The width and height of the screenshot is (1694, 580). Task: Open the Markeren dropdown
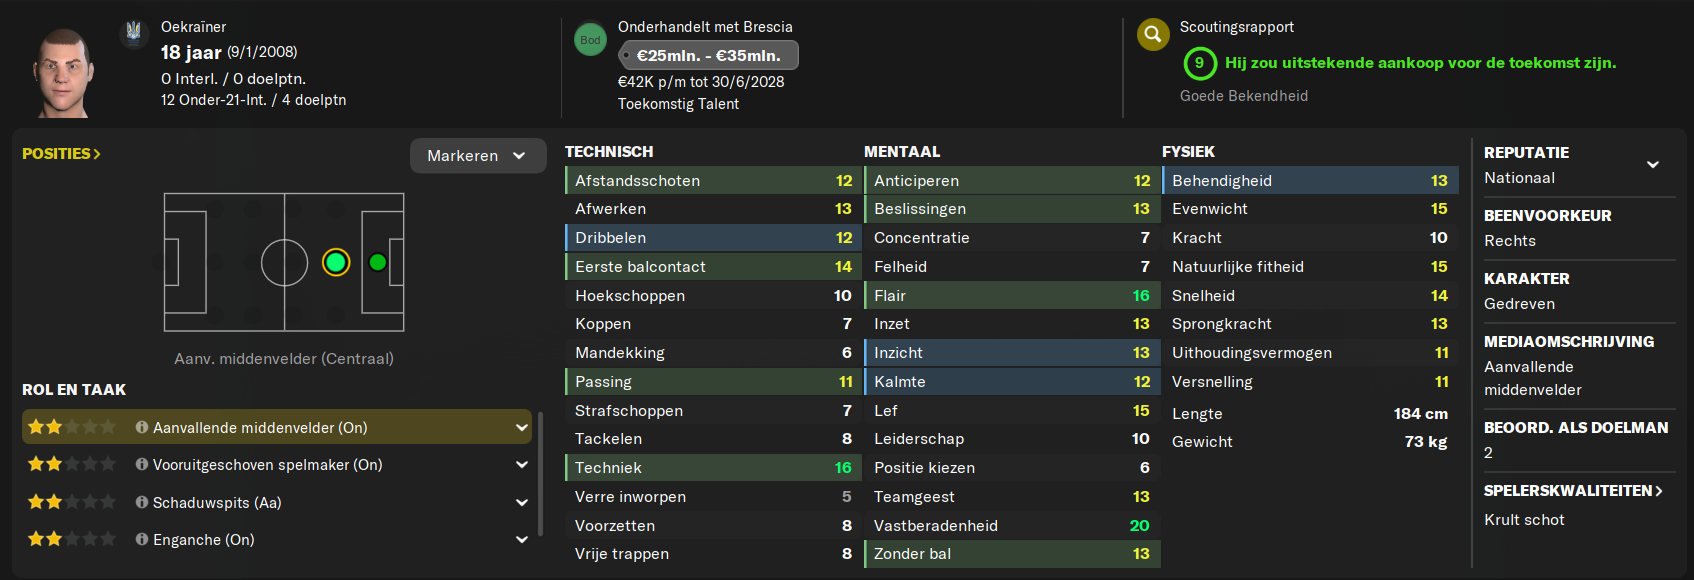478,156
